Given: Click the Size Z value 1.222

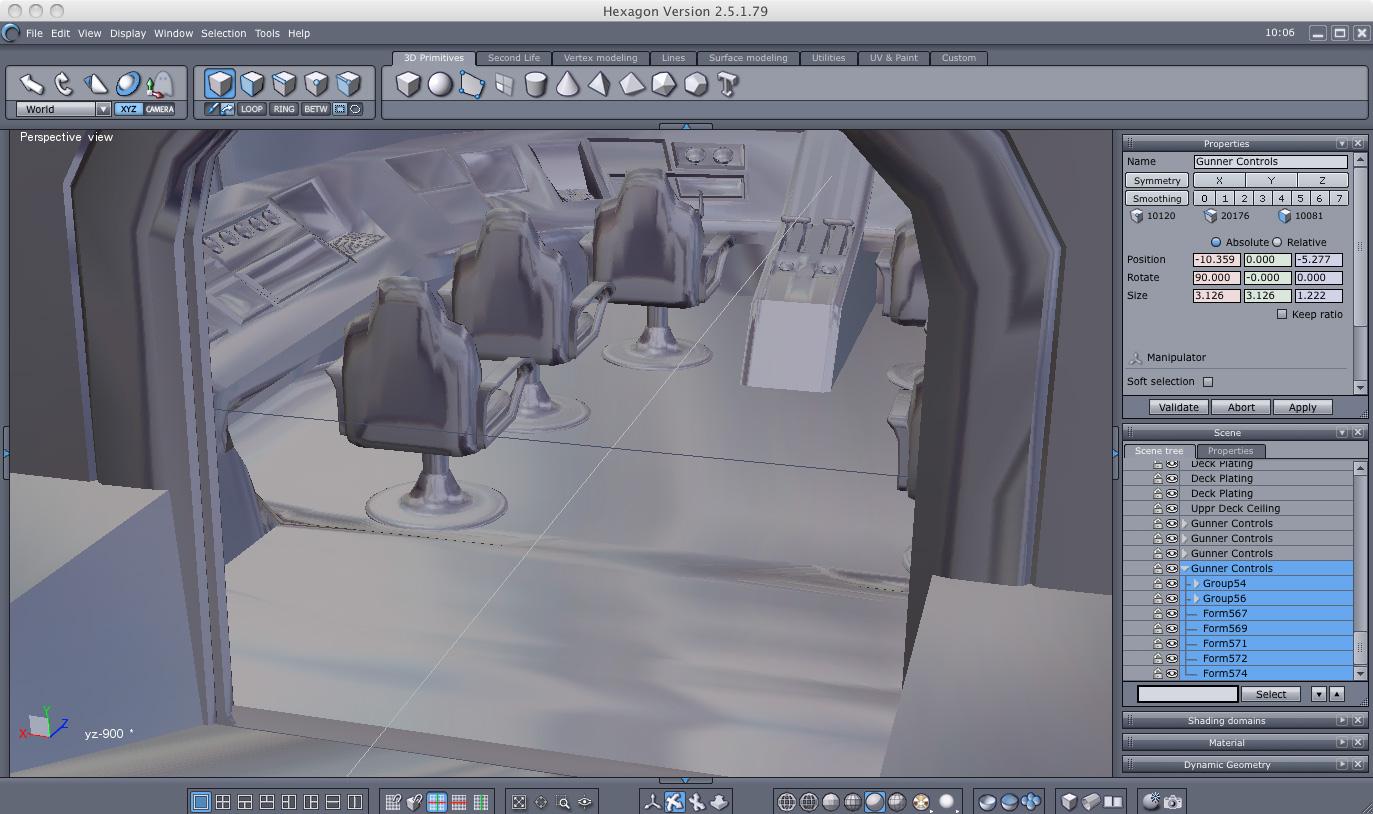Looking at the screenshot, I should click(x=1318, y=295).
